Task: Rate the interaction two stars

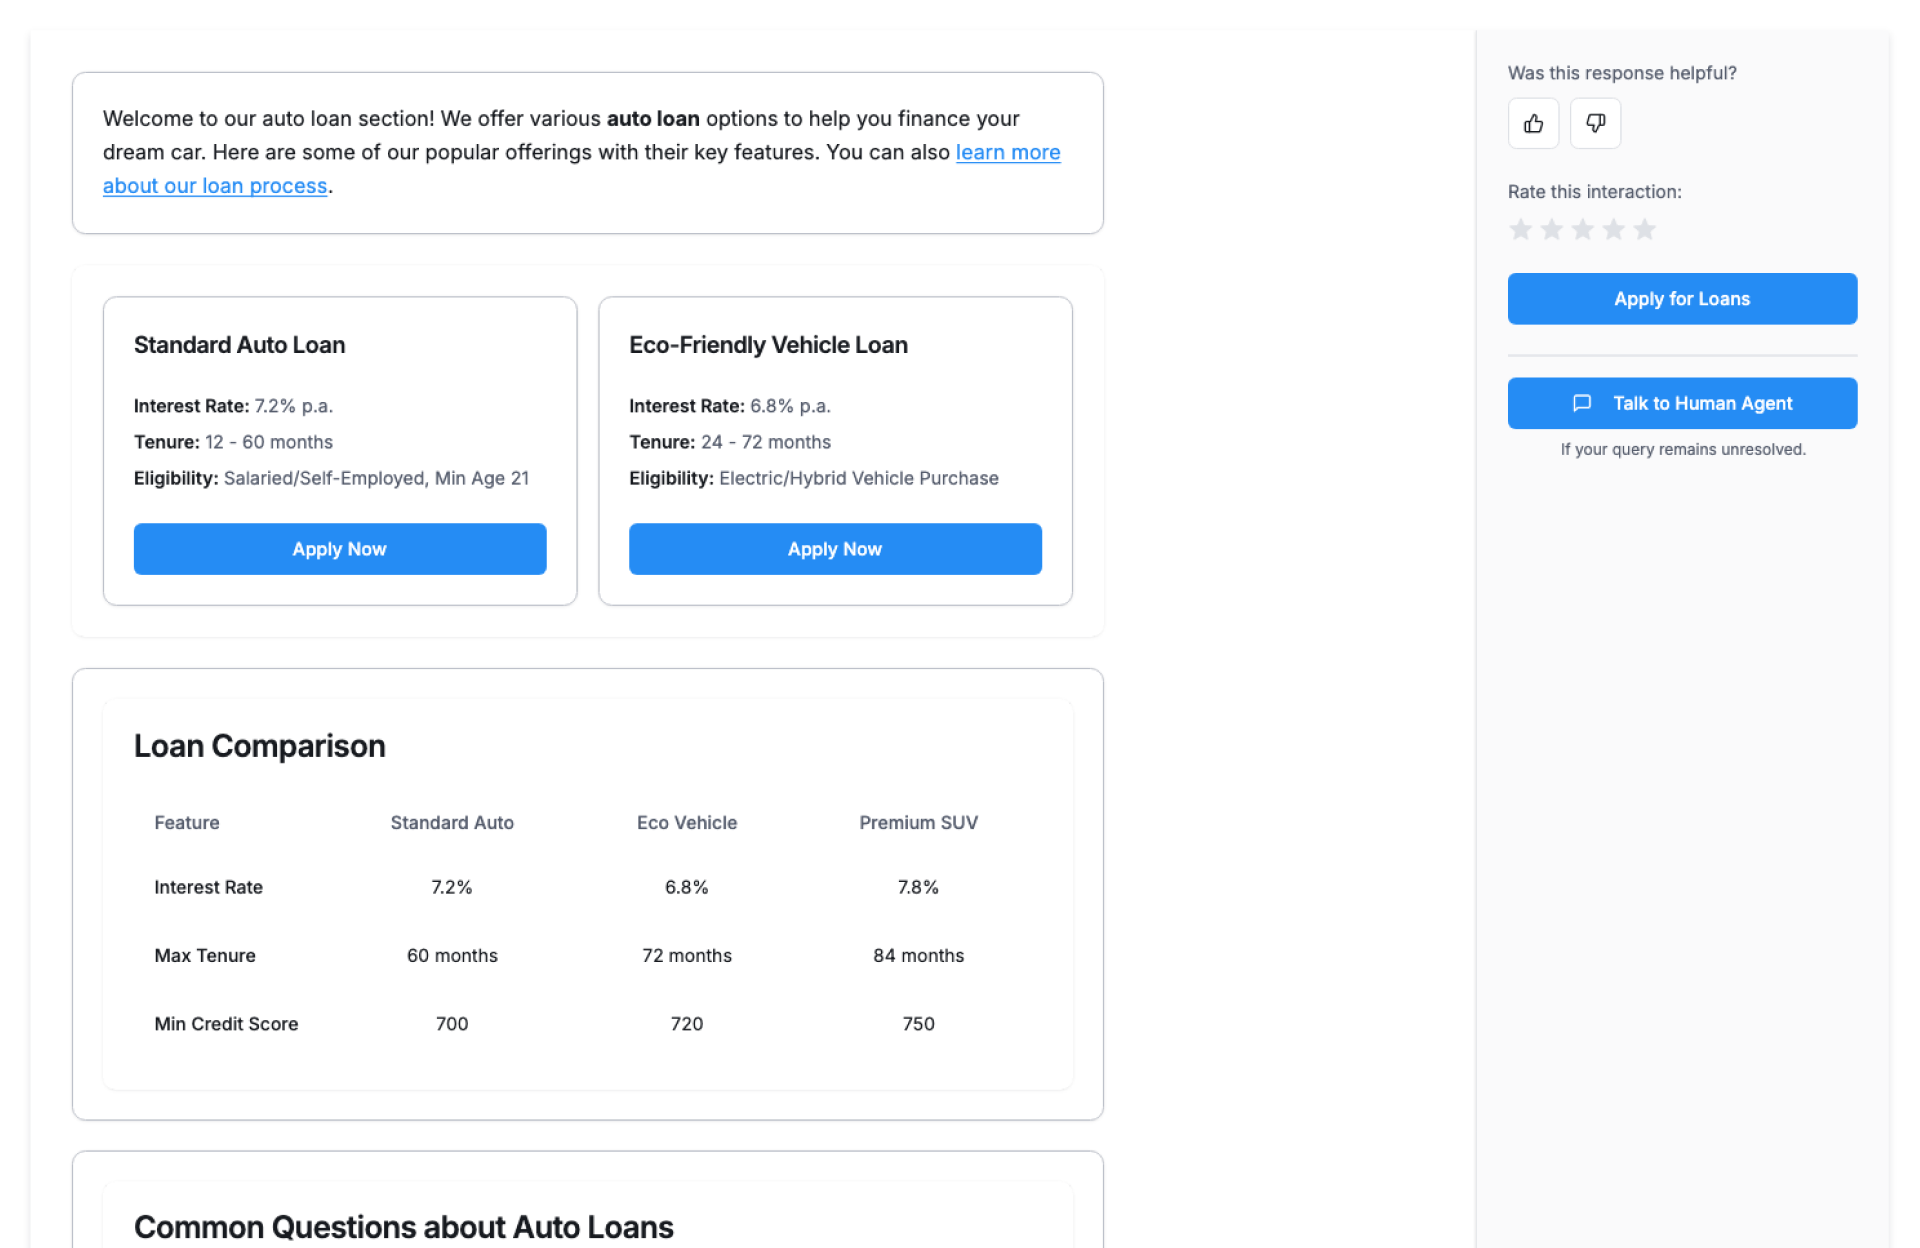Action: click(x=1551, y=230)
